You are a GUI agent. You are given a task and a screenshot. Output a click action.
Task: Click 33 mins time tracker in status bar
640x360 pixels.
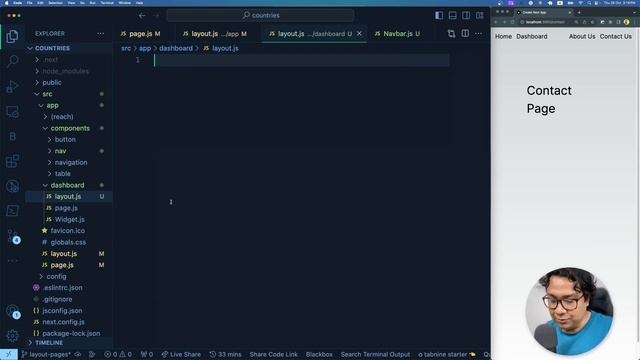(x=225, y=354)
